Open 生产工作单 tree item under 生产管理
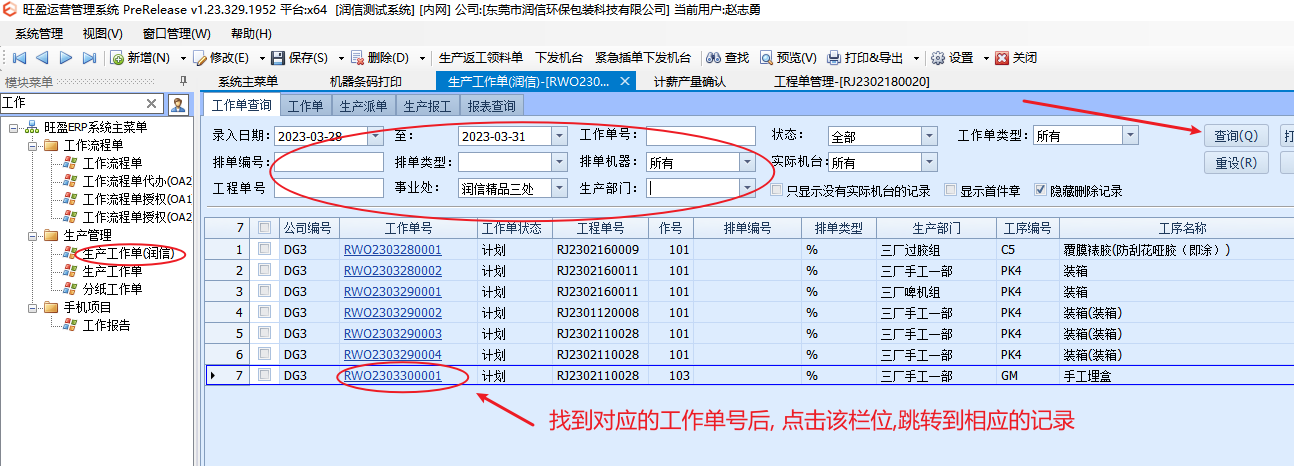Image resolution: width=1294 pixels, height=466 pixels. (112, 271)
